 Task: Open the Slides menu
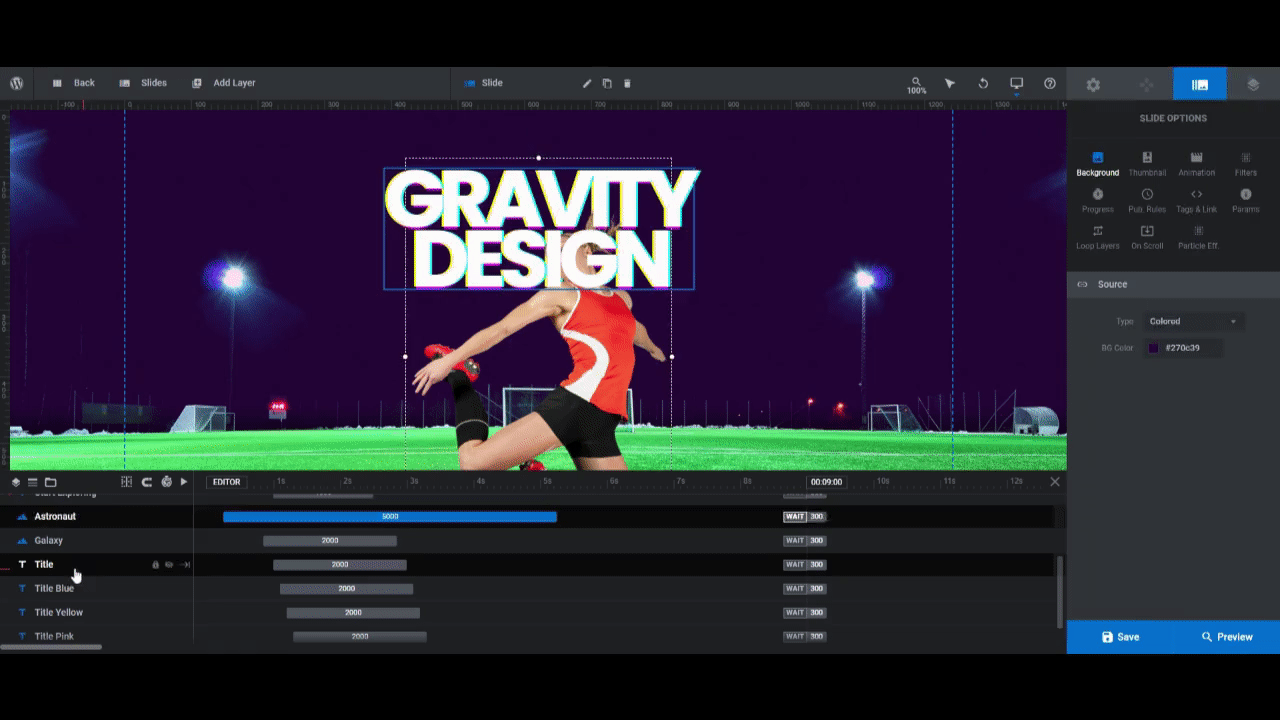pos(143,83)
